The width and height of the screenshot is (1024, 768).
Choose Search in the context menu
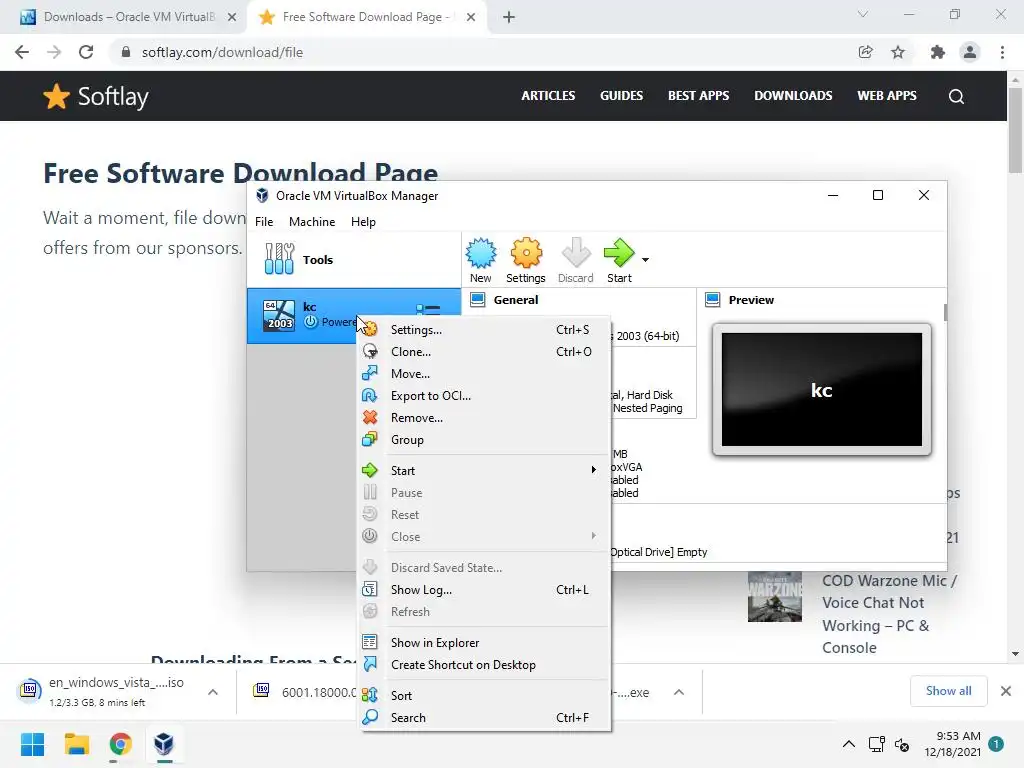click(x=485, y=718)
